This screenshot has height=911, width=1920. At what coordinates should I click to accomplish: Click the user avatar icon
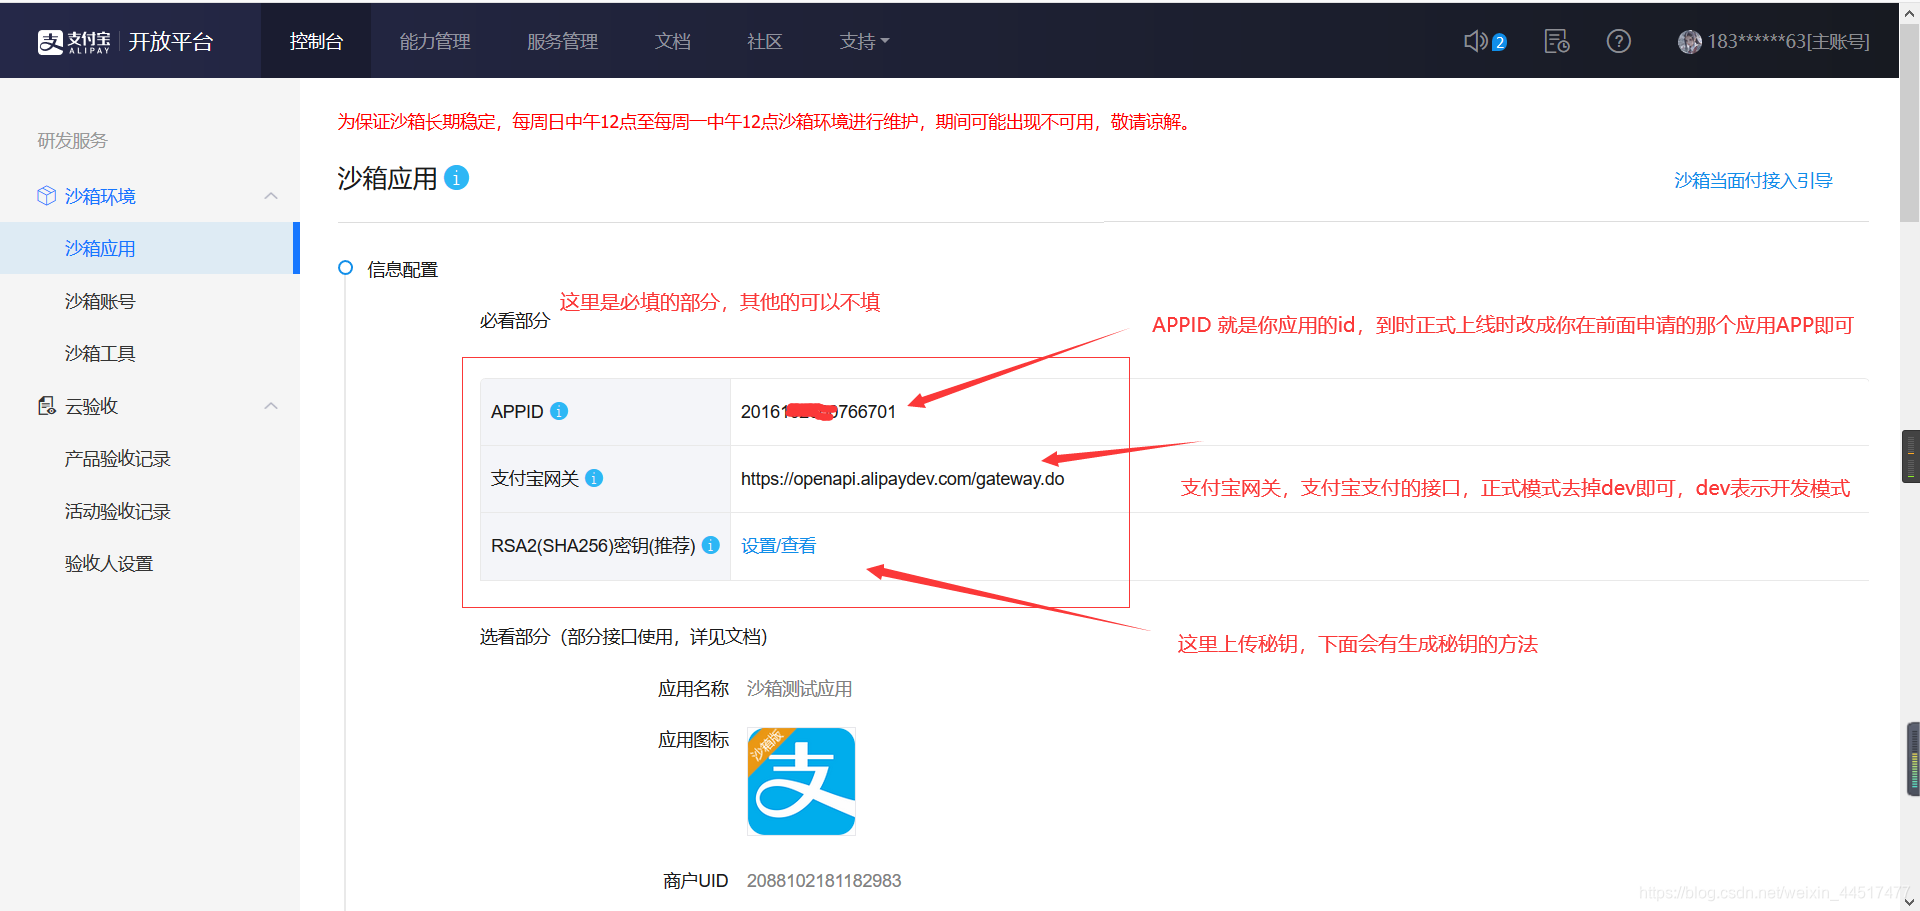click(x=1689, y=41)
